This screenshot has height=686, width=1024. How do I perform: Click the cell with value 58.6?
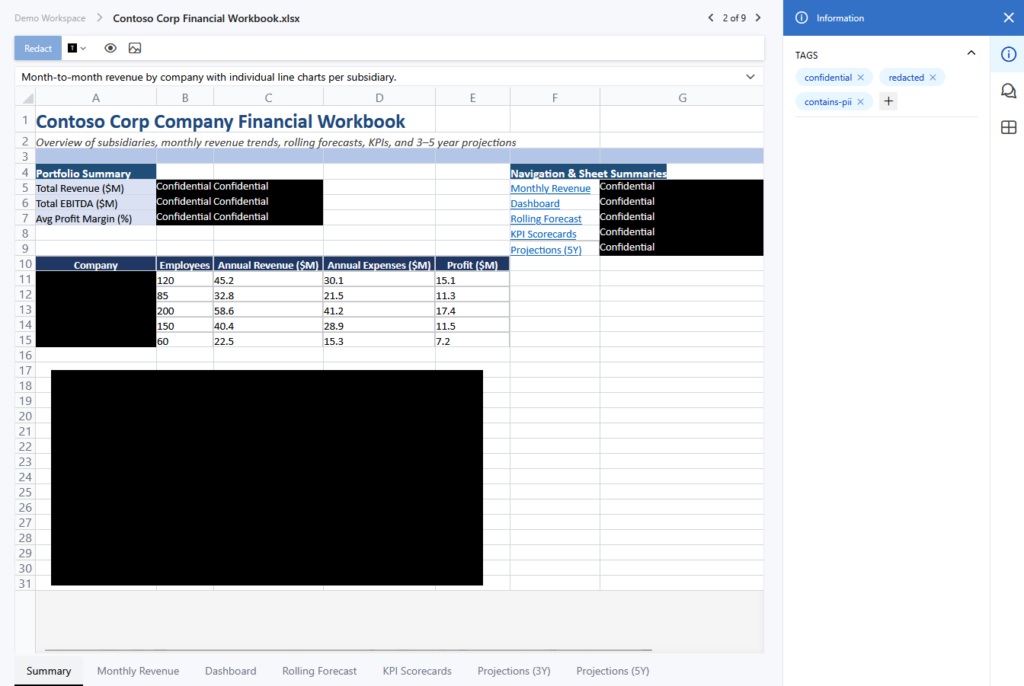(x=268, y=310)
